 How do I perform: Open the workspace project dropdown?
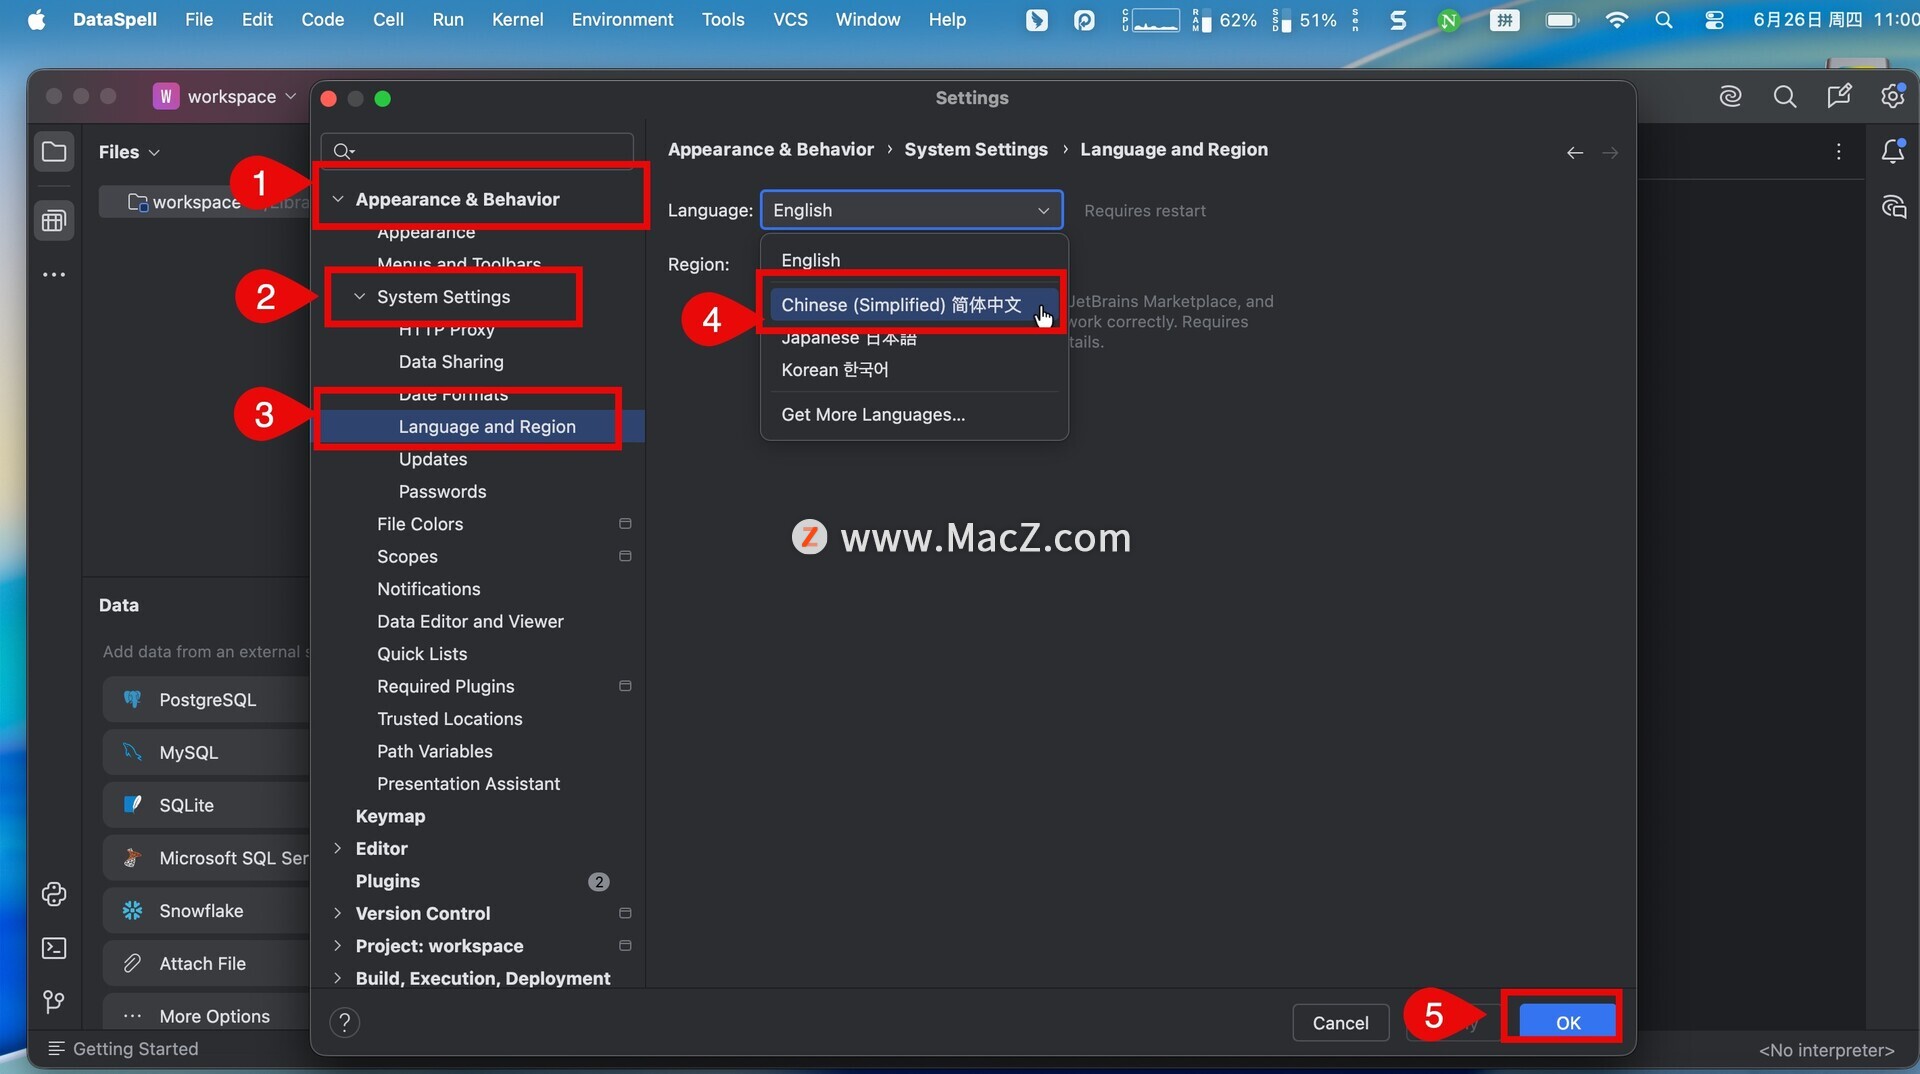225,96
